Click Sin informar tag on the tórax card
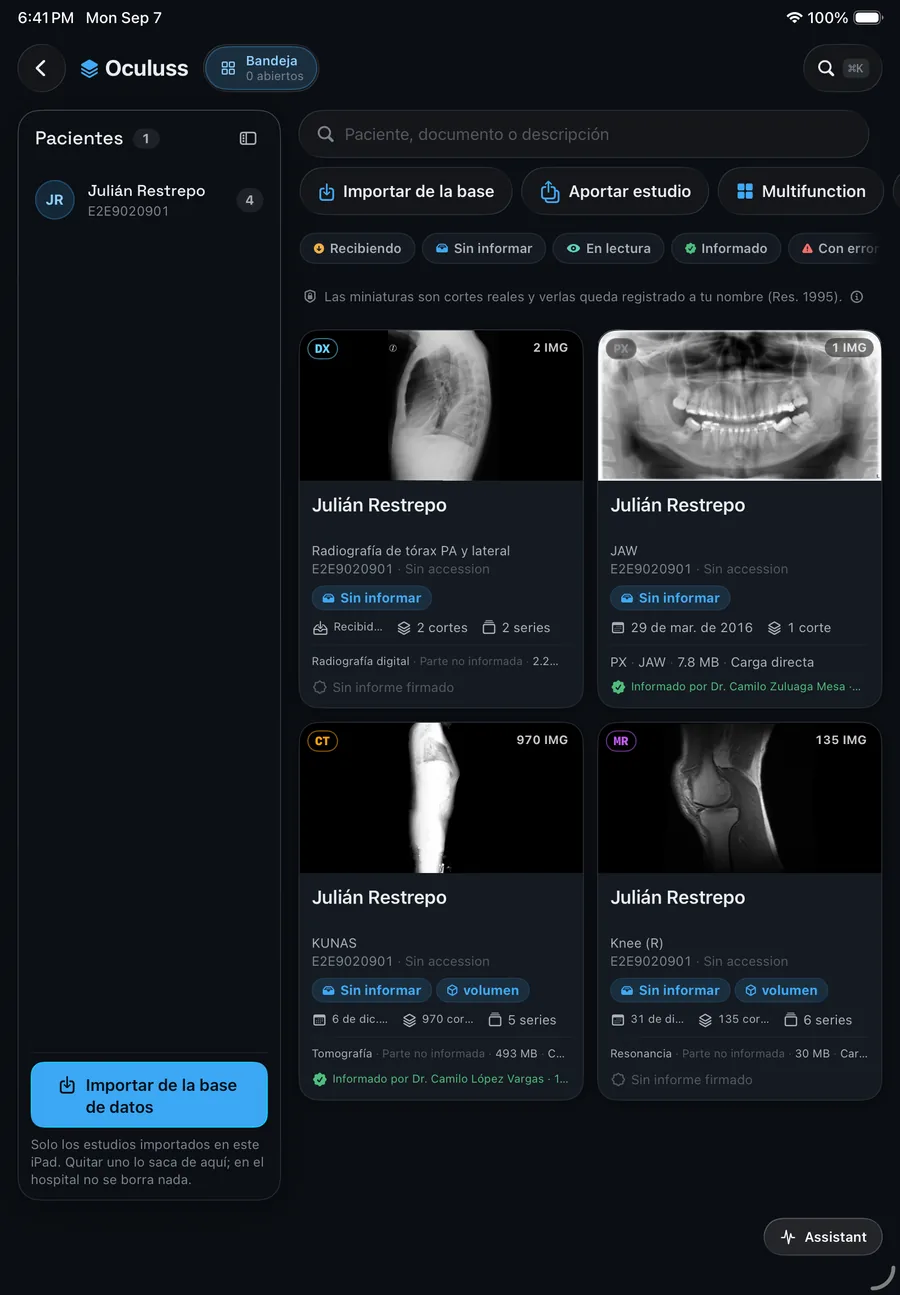 tap(371, 598)
